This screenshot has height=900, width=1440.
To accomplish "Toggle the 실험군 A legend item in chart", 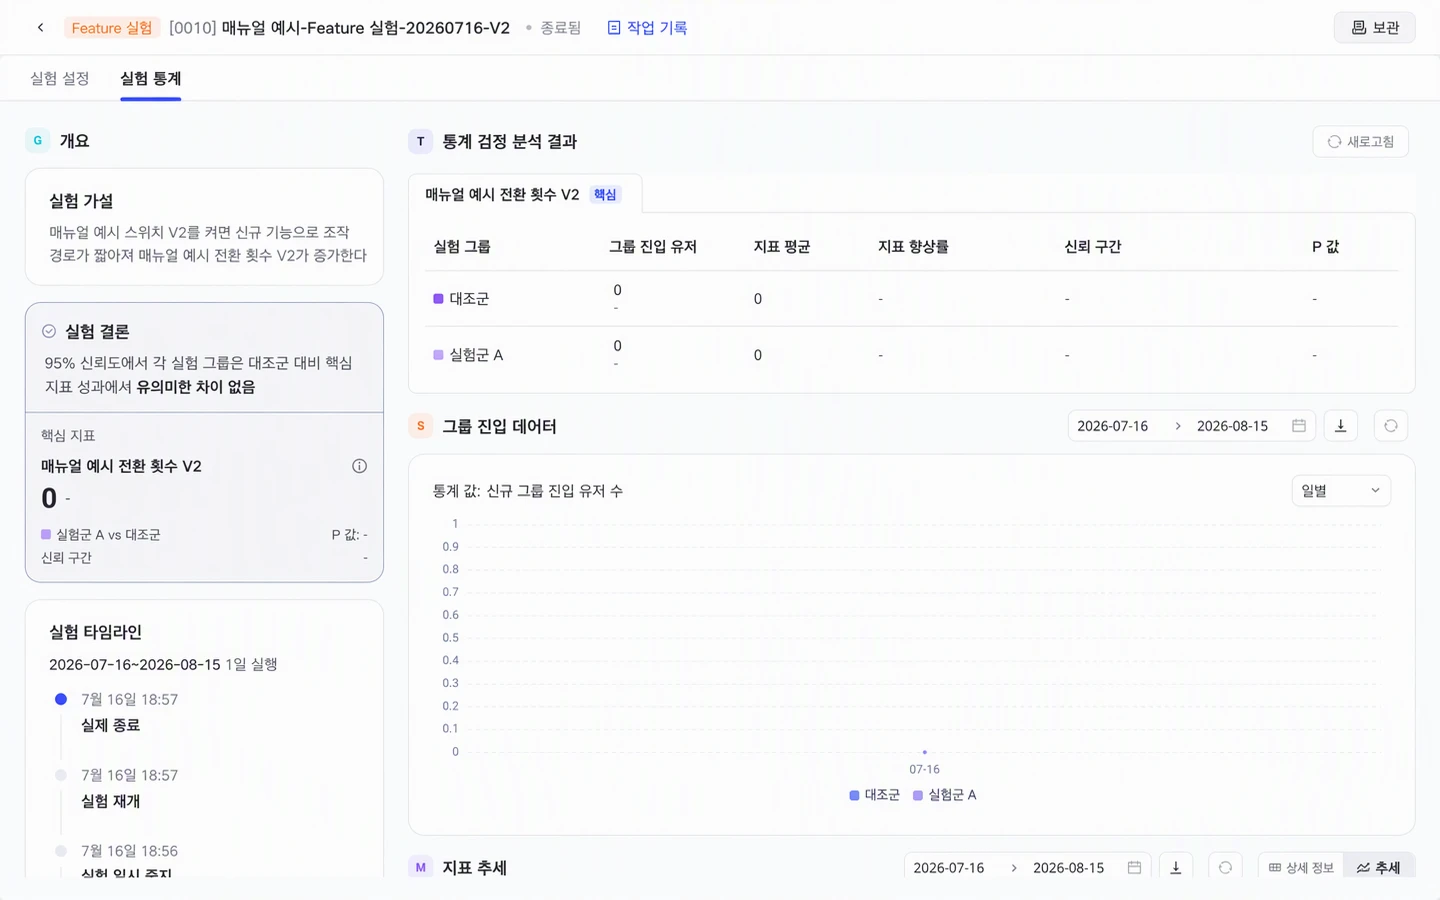I will (945, 795).
